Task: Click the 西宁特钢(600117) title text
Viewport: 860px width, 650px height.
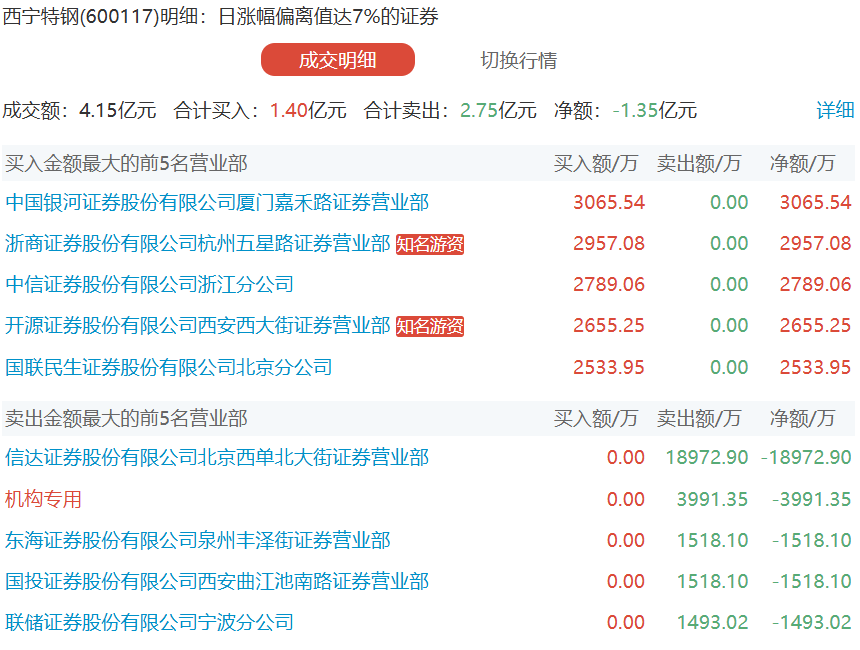Action: (97, 17)
